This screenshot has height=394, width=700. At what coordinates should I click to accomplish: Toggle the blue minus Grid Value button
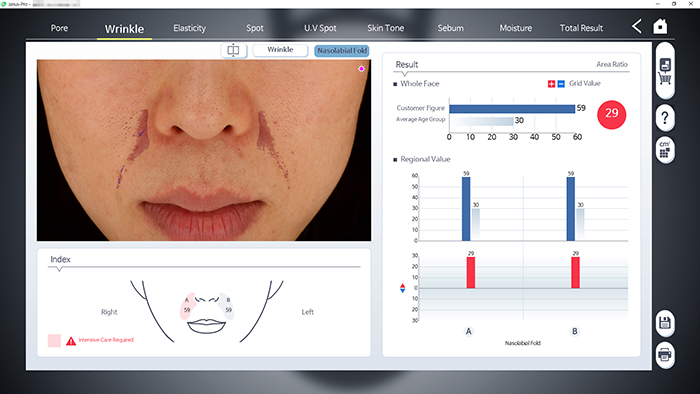pos(561,84)
